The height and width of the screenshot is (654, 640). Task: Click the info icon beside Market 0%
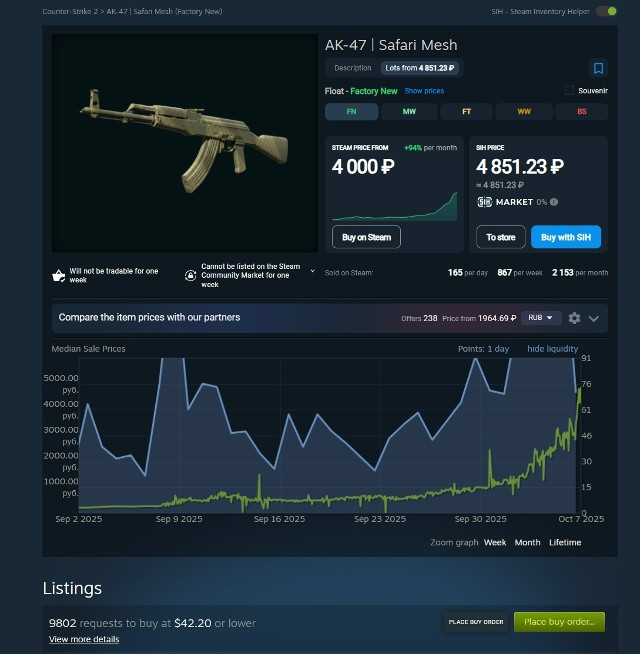tap(554, 202)
